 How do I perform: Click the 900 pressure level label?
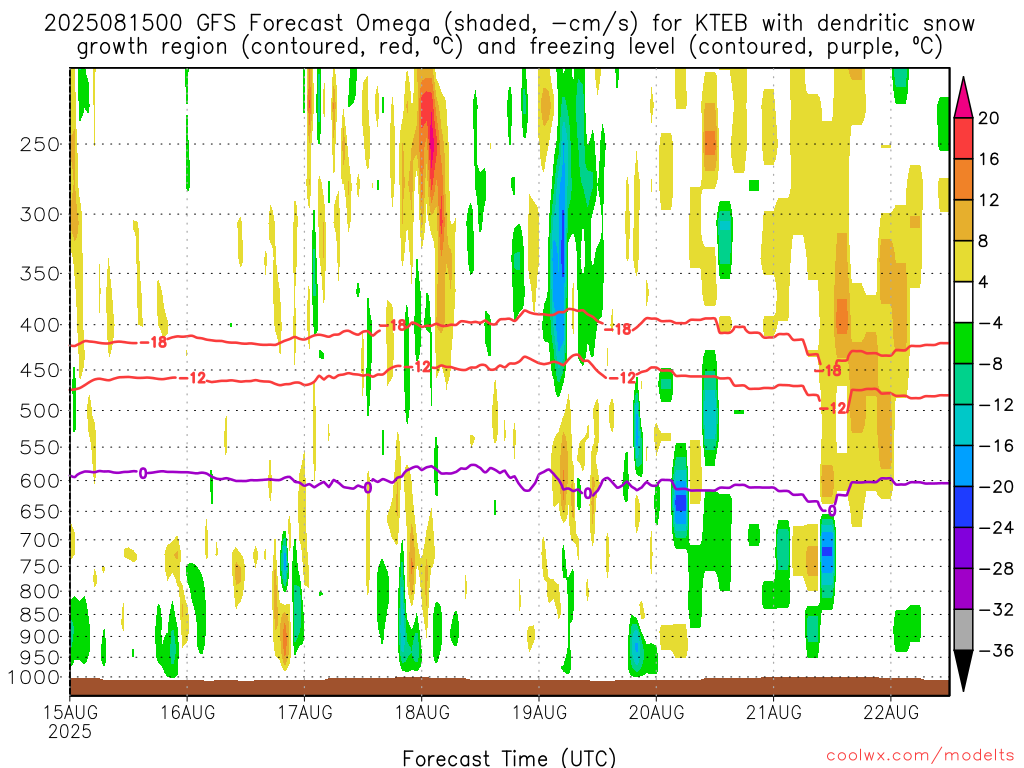point(40,636)
